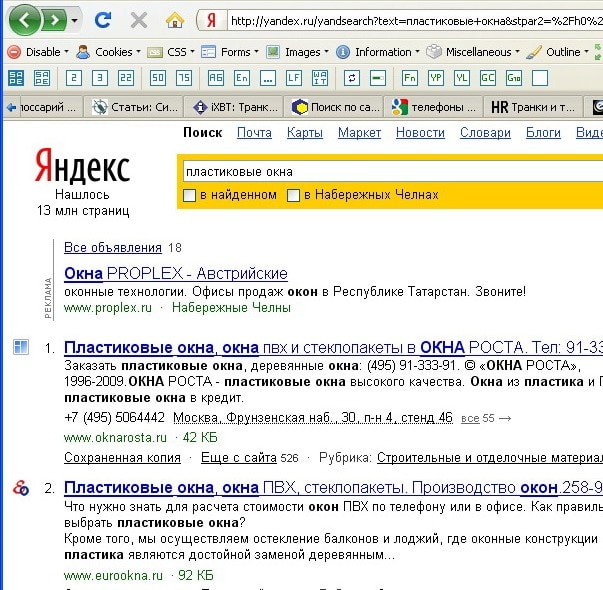Go to the Home page icon
This screenshot has width=603, height=590.
(175, 19)
